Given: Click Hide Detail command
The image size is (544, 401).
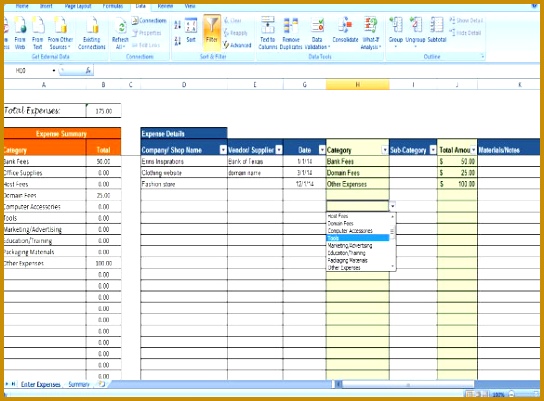Looking at the screenshot, I should [x=465, y=33].
